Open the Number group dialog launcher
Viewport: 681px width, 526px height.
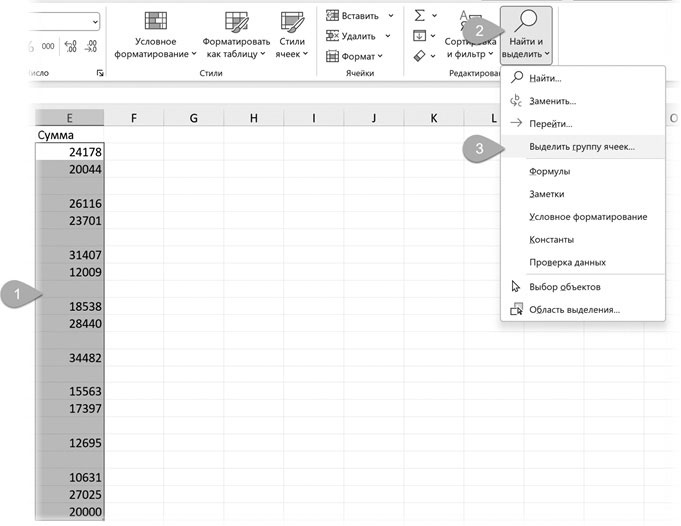tap(99, 74)
